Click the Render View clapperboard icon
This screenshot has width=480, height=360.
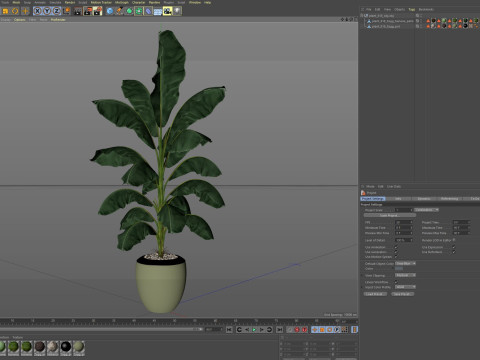pyautogui.click(x=77, y=11)
